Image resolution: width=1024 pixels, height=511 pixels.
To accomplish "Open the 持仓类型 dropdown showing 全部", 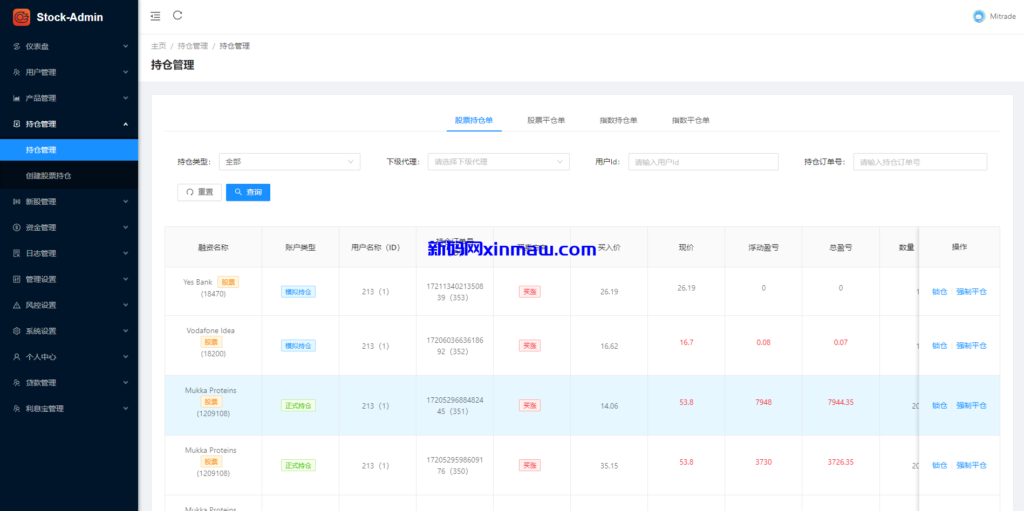I will [x=289, y=161].
